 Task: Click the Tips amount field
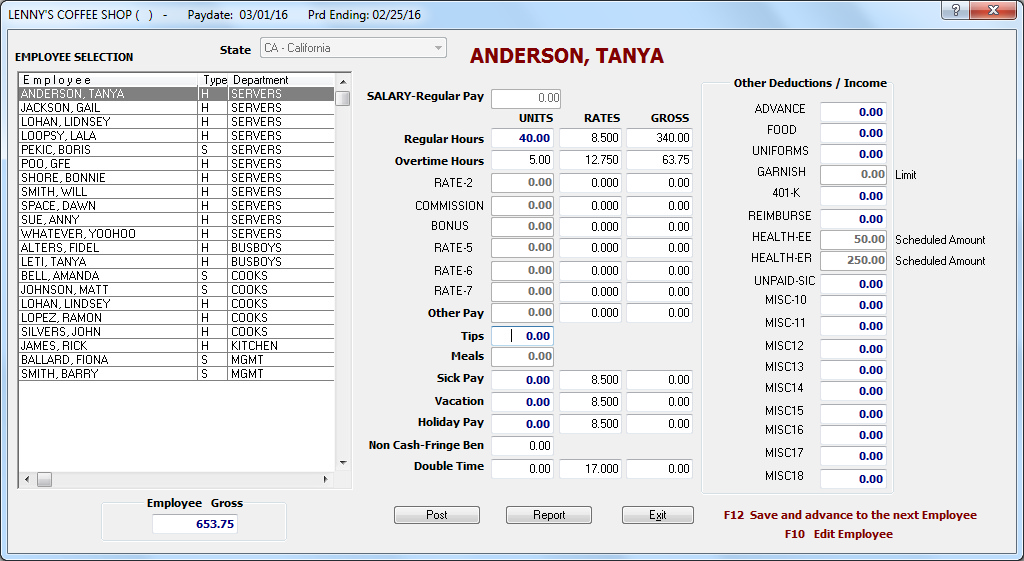click(522, 336)
